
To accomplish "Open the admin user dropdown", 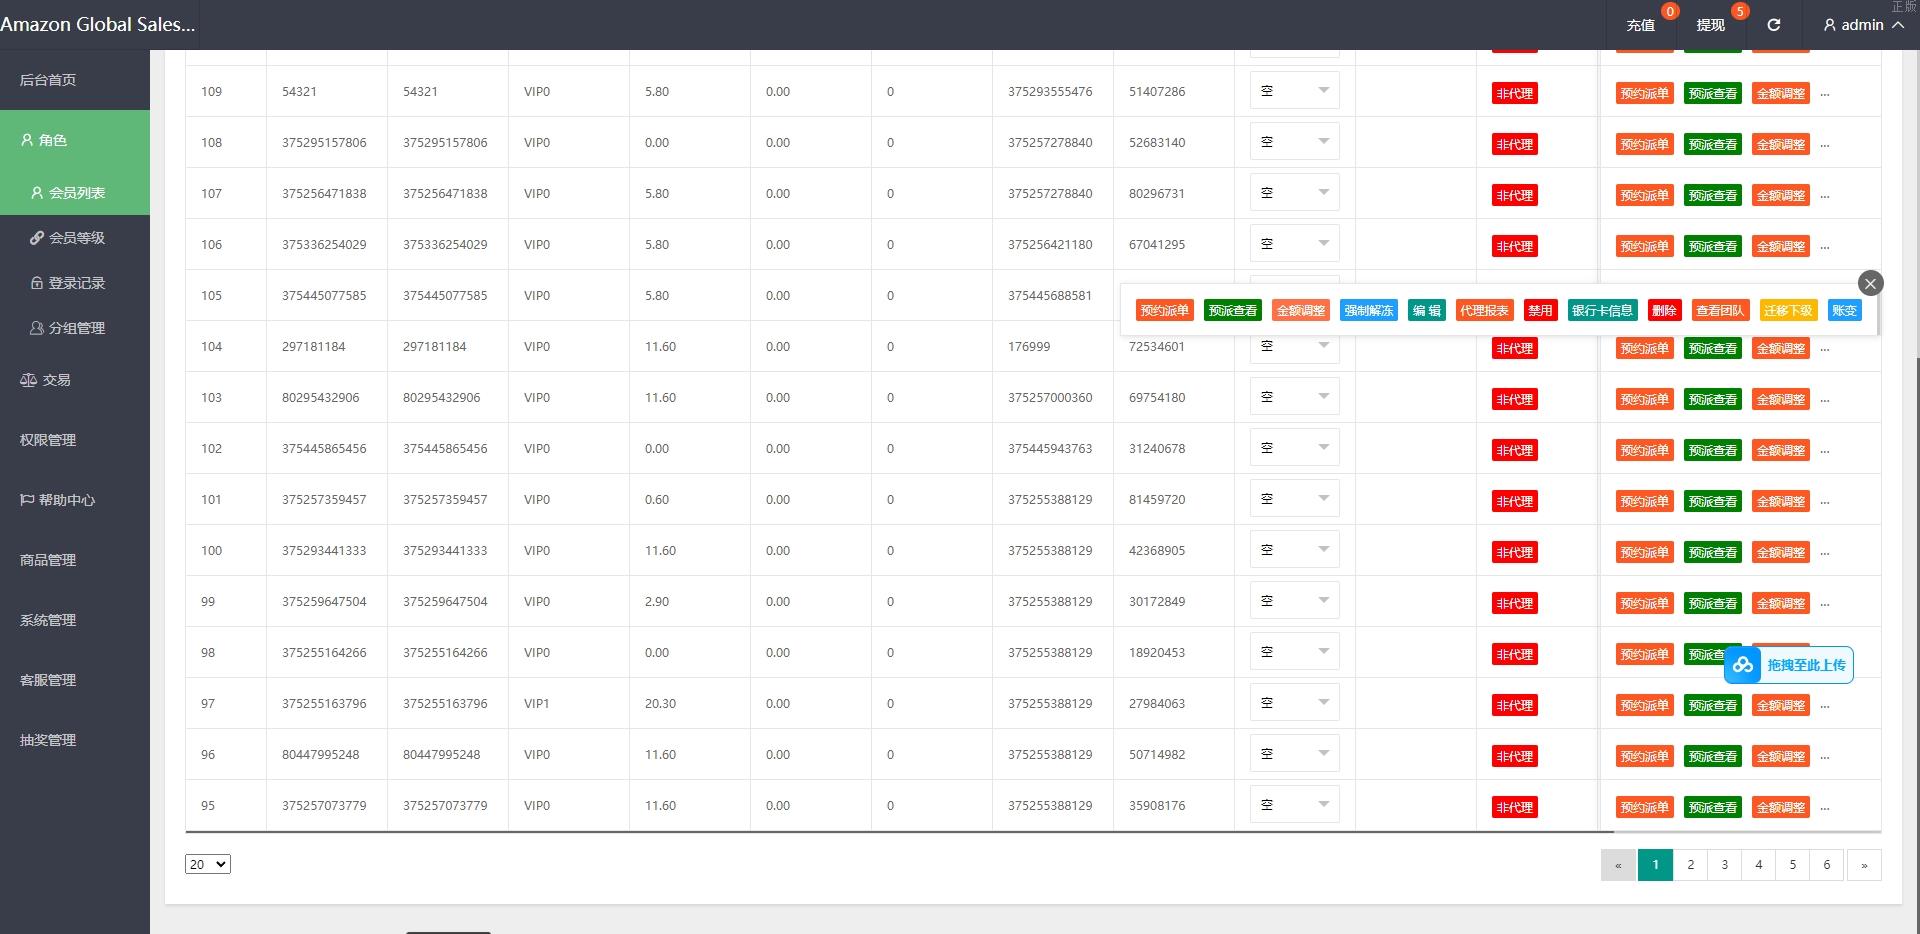I will click(x=1862, y=25).
